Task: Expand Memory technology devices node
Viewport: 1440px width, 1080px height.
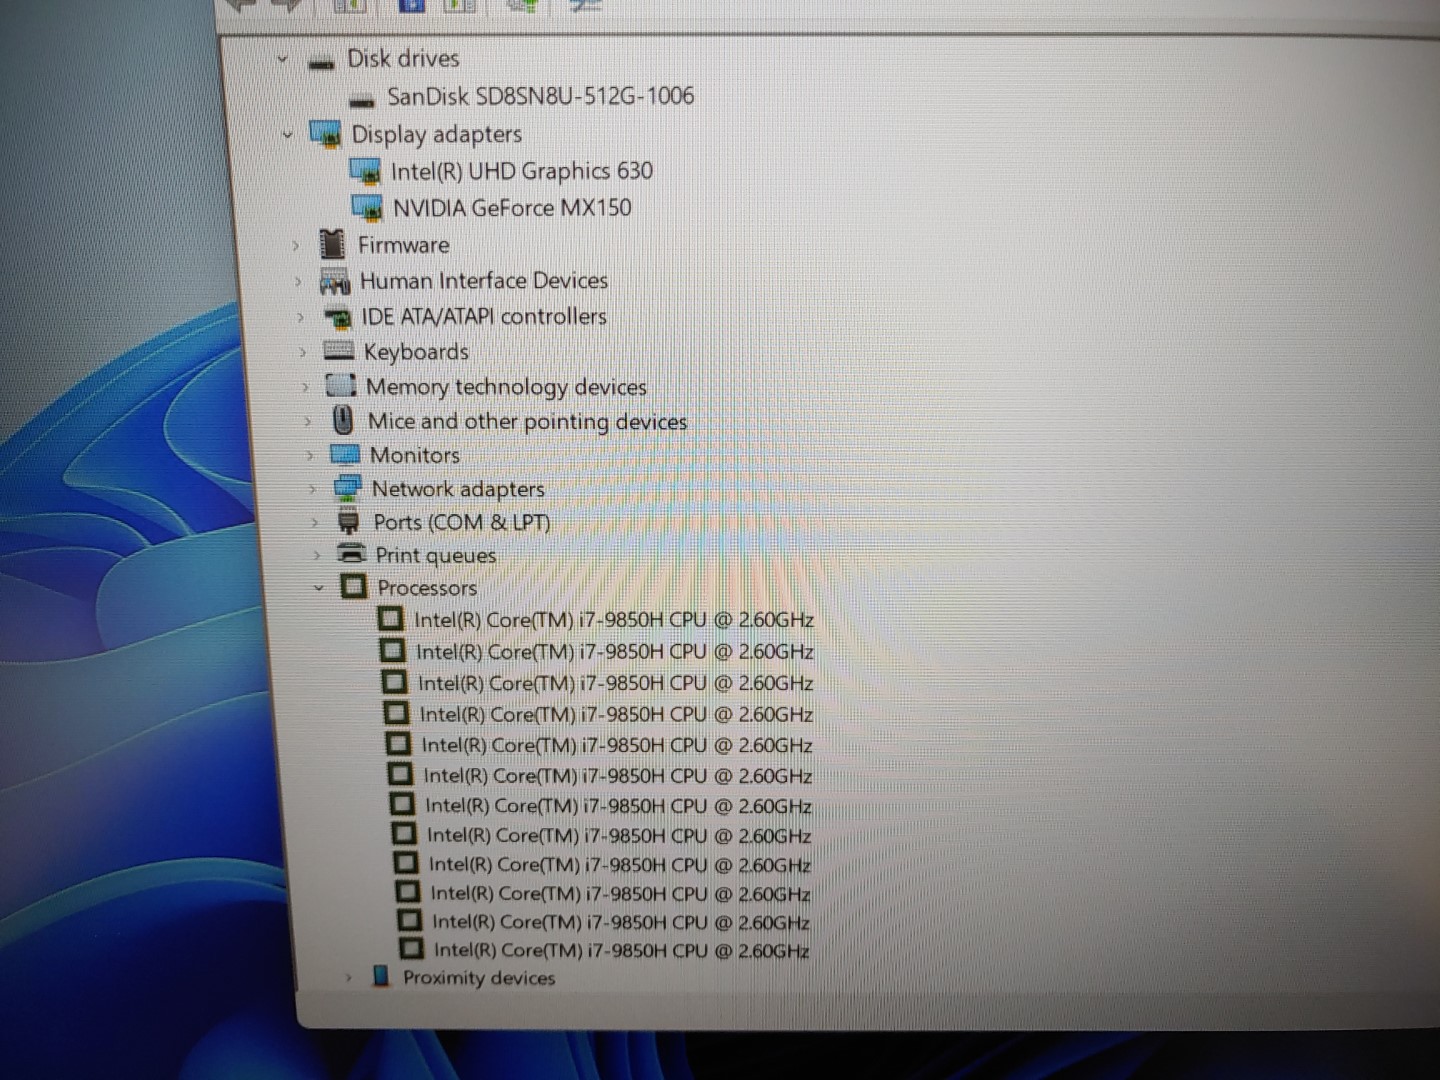Action: point(306,387)
